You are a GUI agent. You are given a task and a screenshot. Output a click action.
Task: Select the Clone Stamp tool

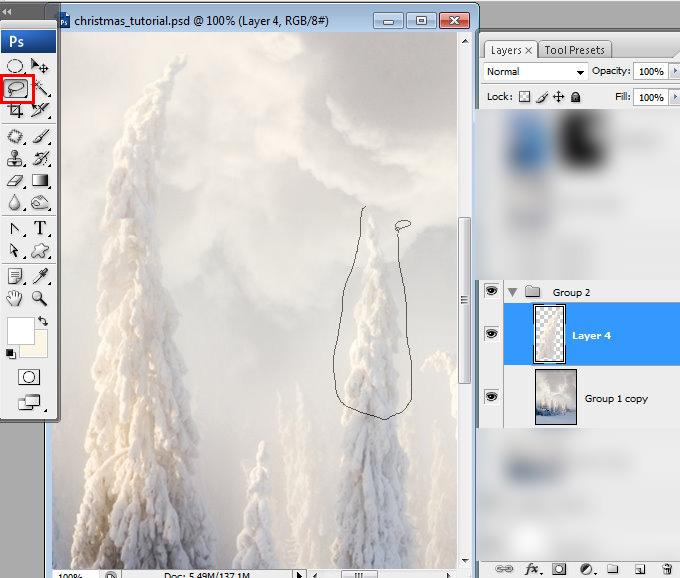tap(15, 158)
